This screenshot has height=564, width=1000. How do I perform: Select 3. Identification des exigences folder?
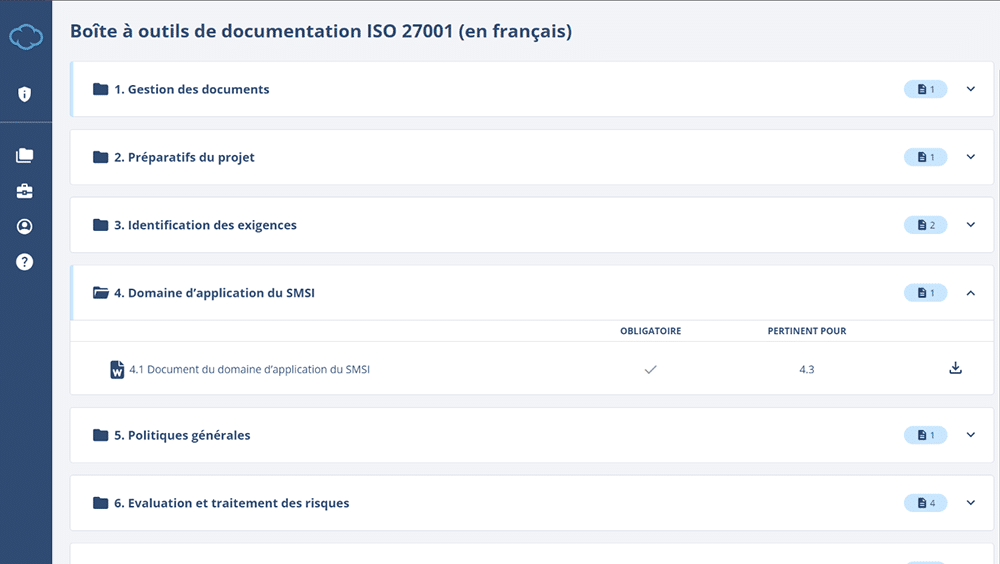coord(204,225)
